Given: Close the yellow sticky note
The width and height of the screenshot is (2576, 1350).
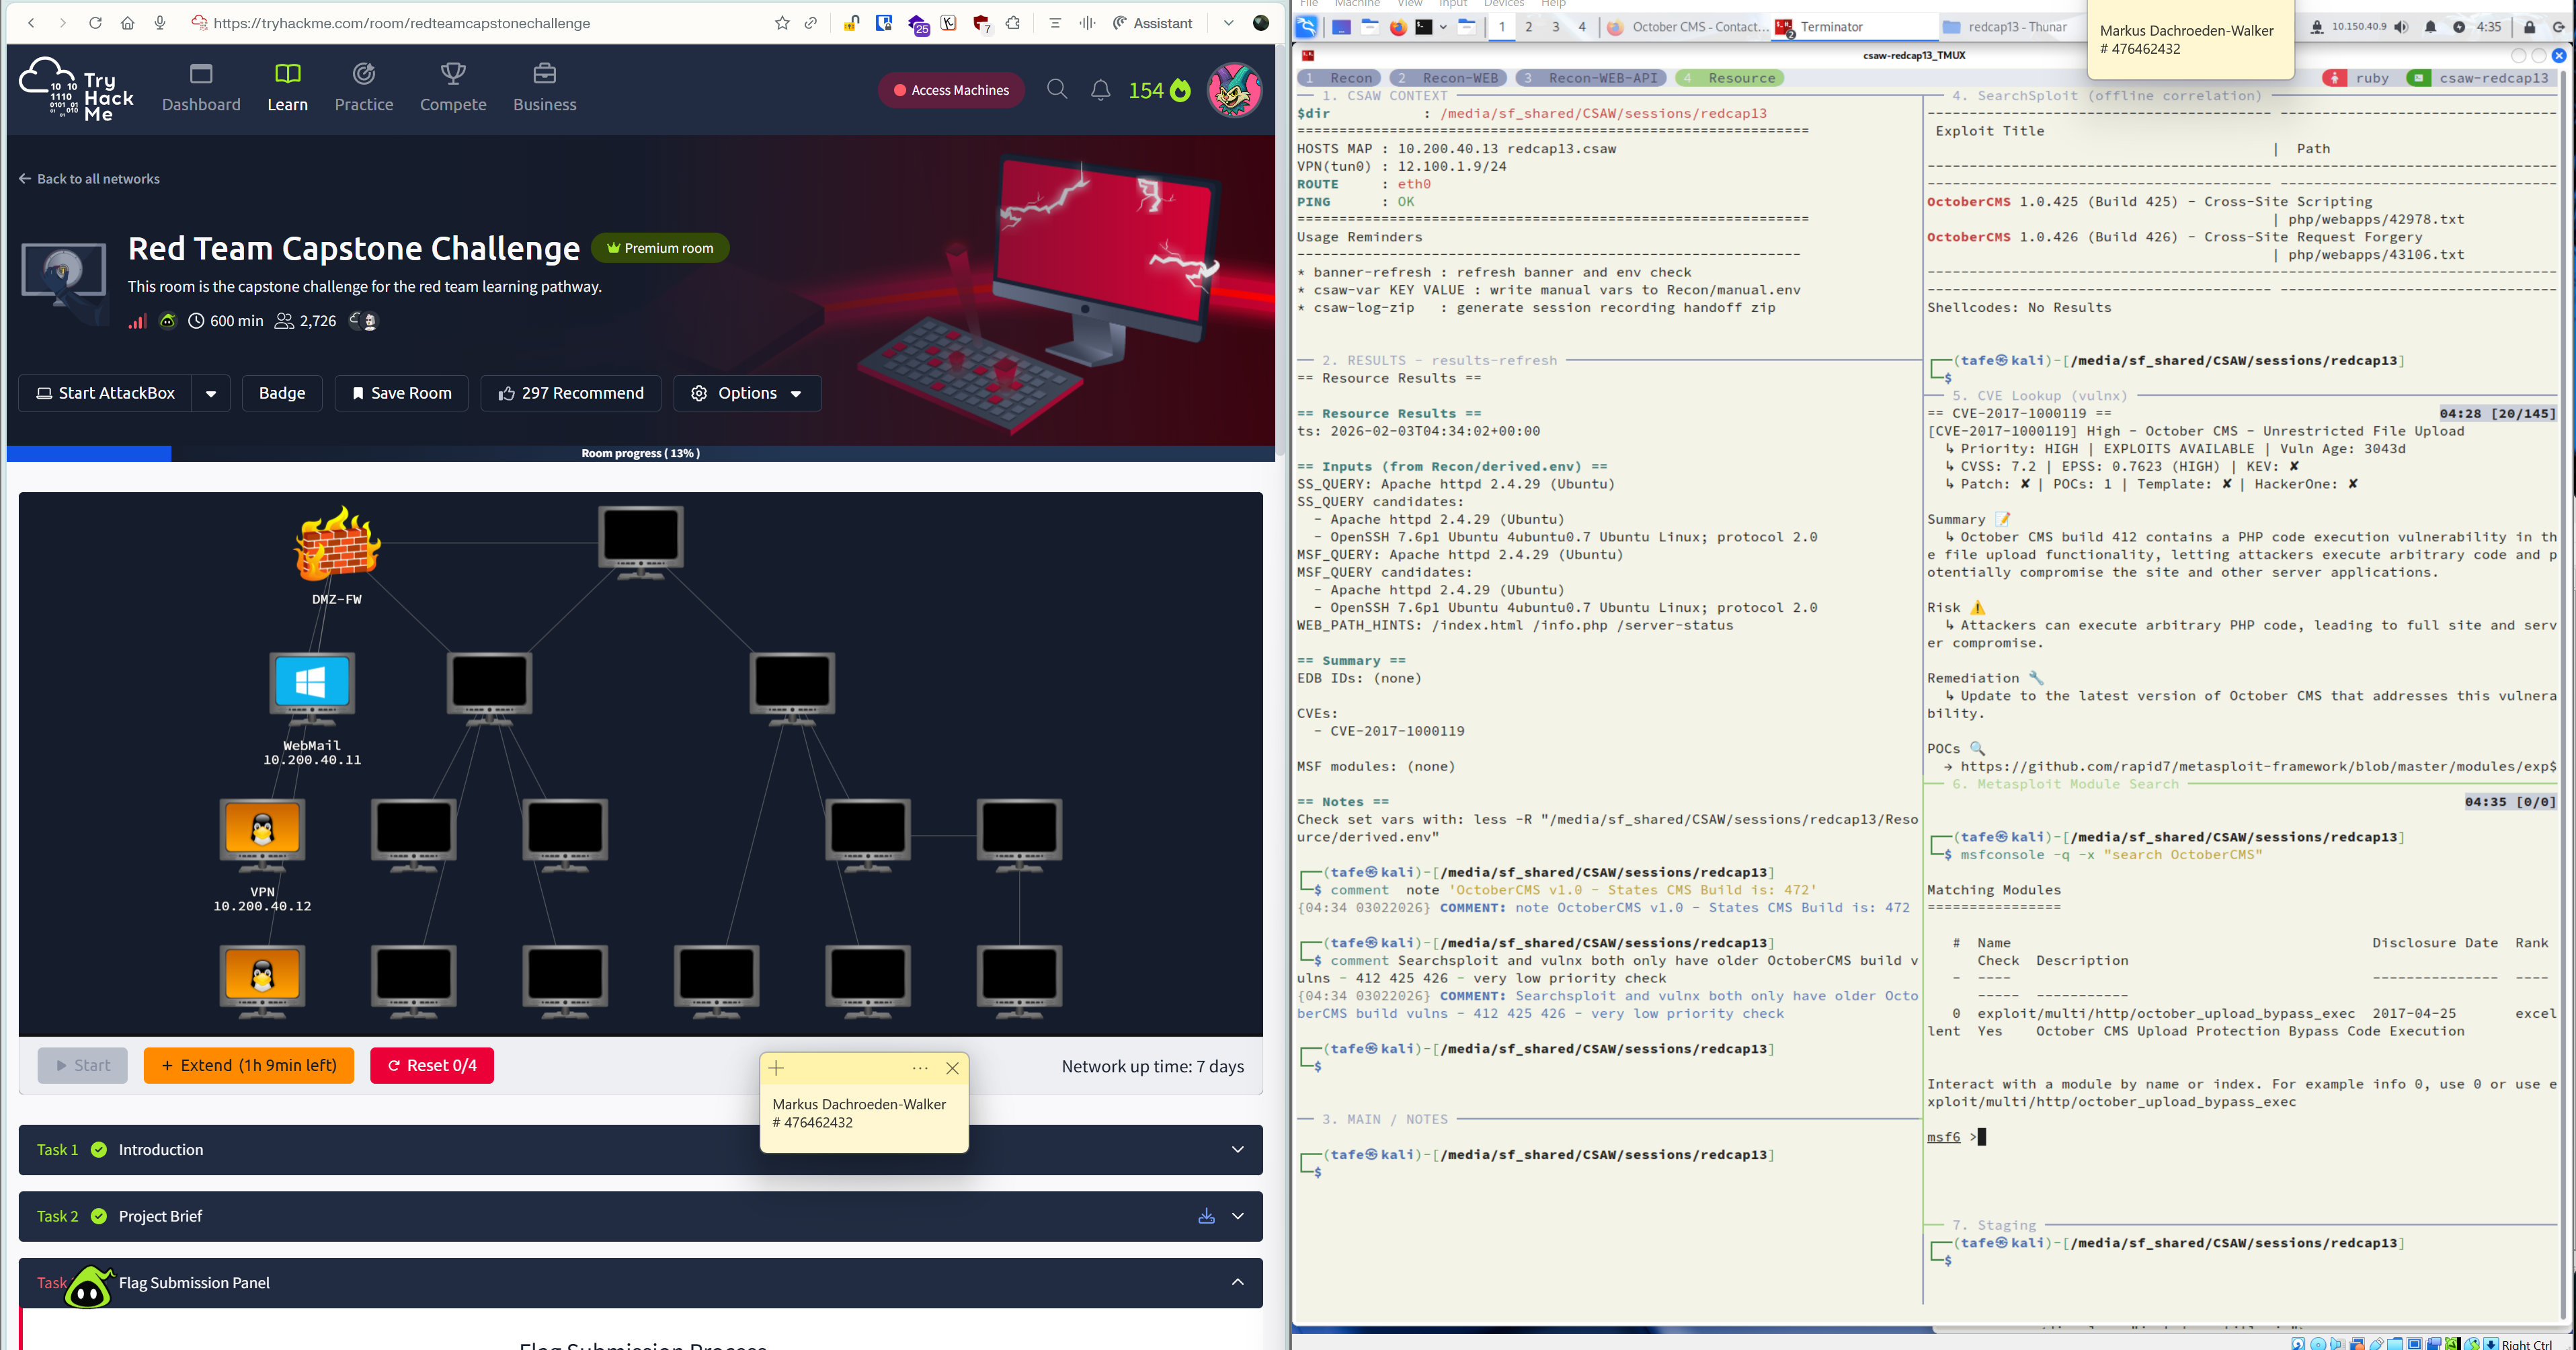Looking at the screenshot, I should 952,1068.
